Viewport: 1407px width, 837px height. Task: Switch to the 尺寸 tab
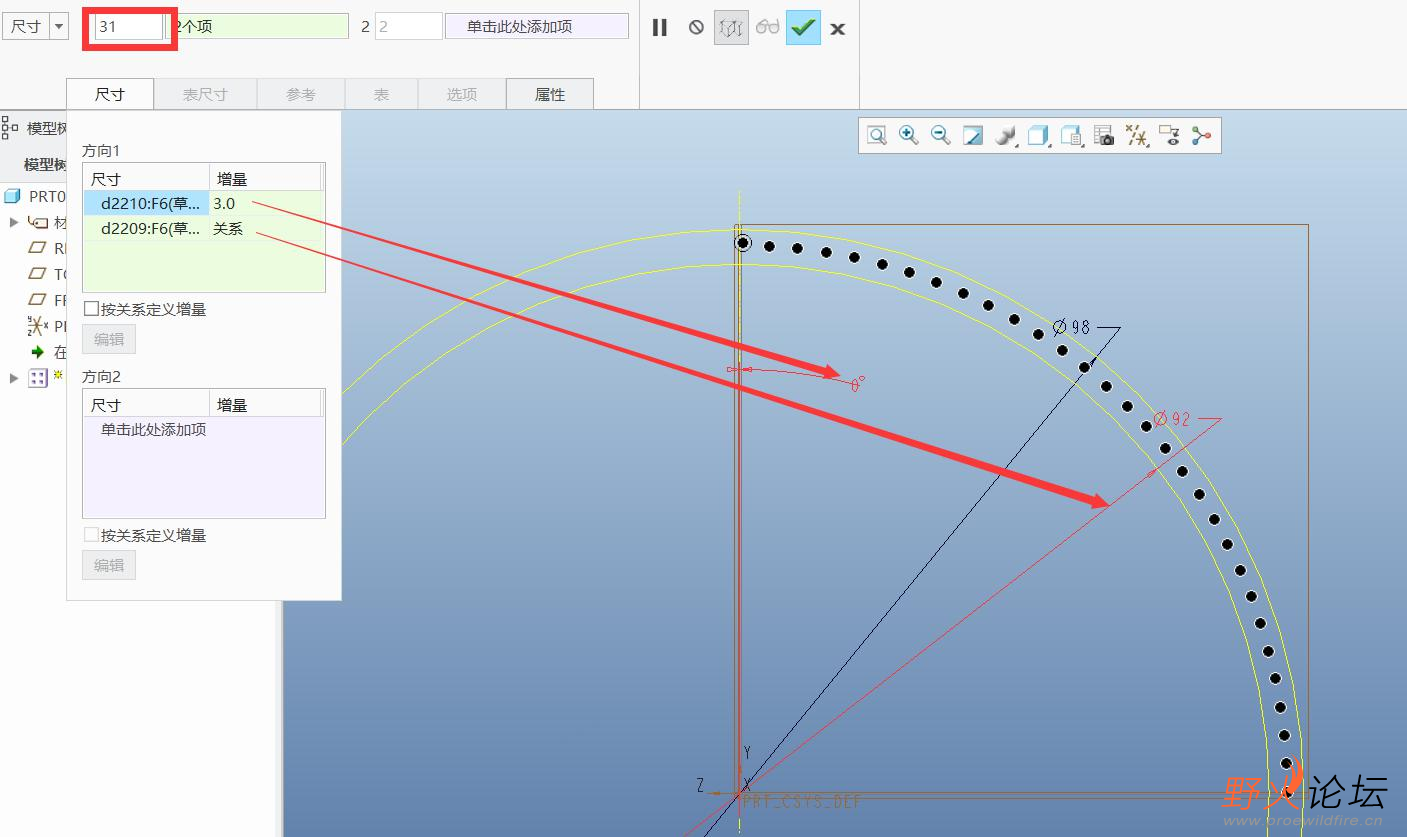click(110, 94)
